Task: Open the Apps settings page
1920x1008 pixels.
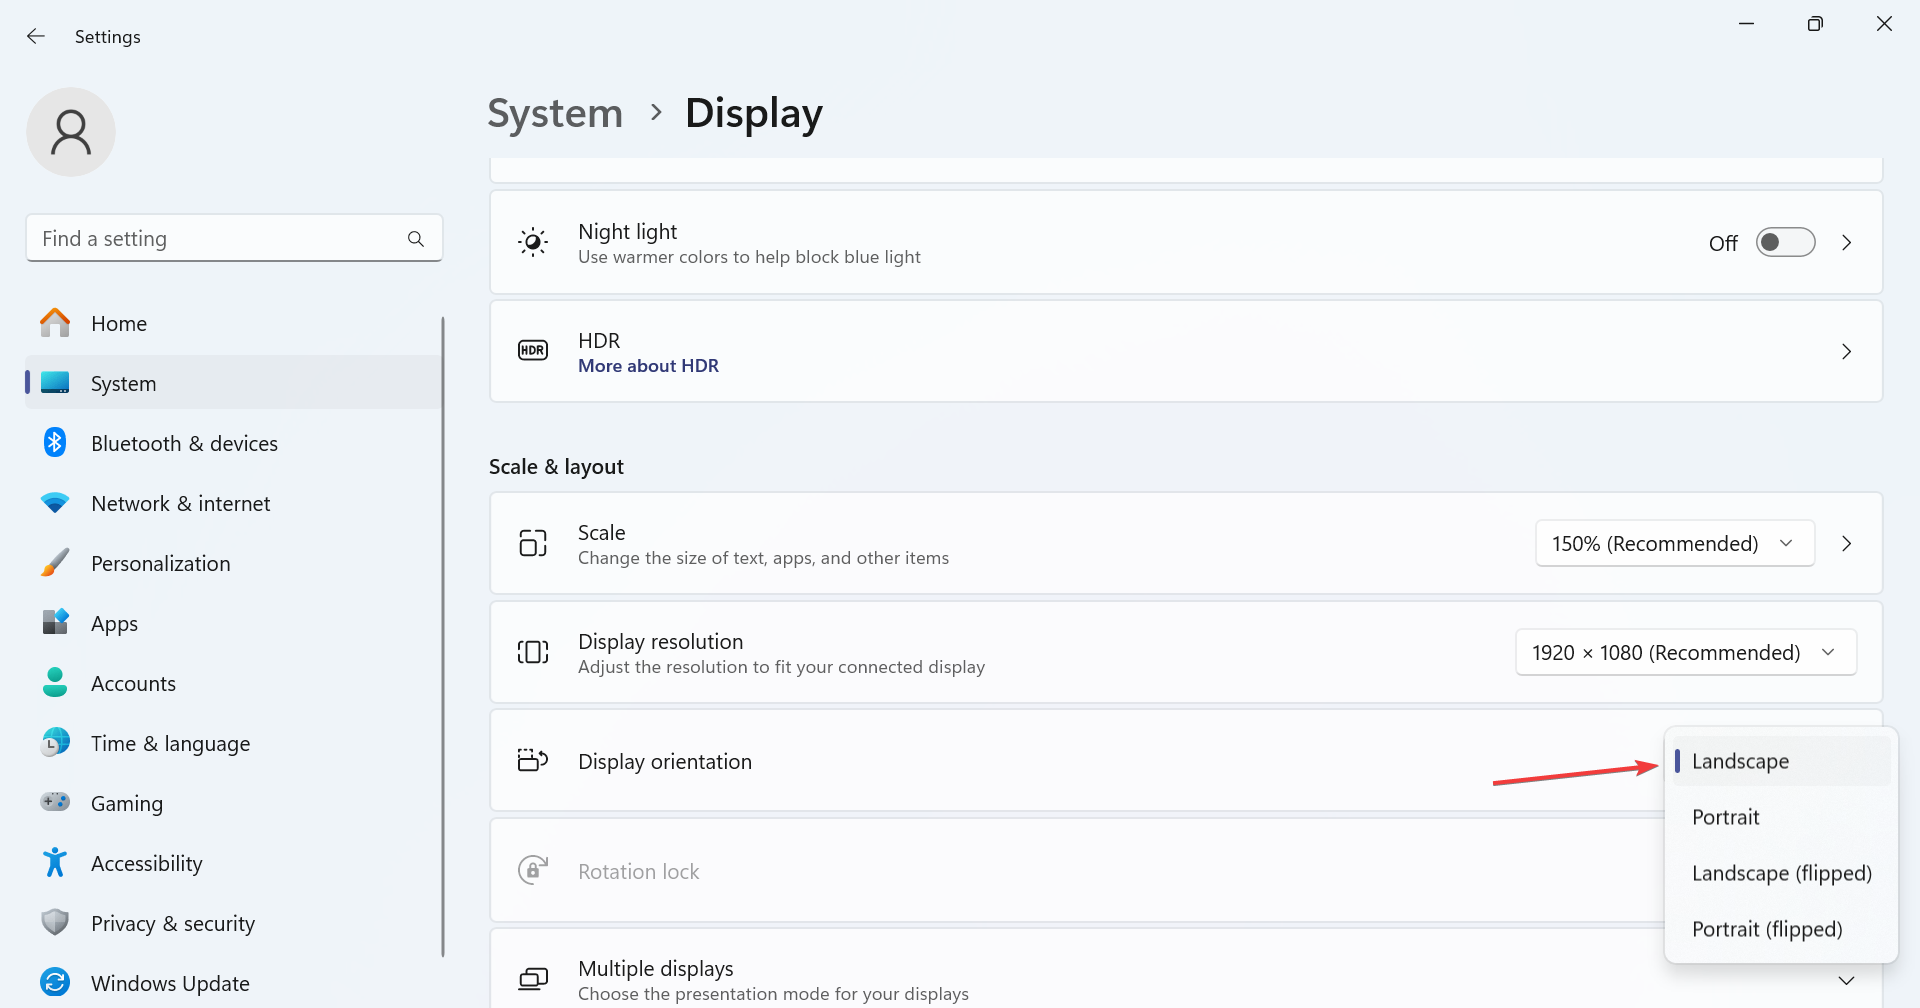Action: (x=233, y=623)
